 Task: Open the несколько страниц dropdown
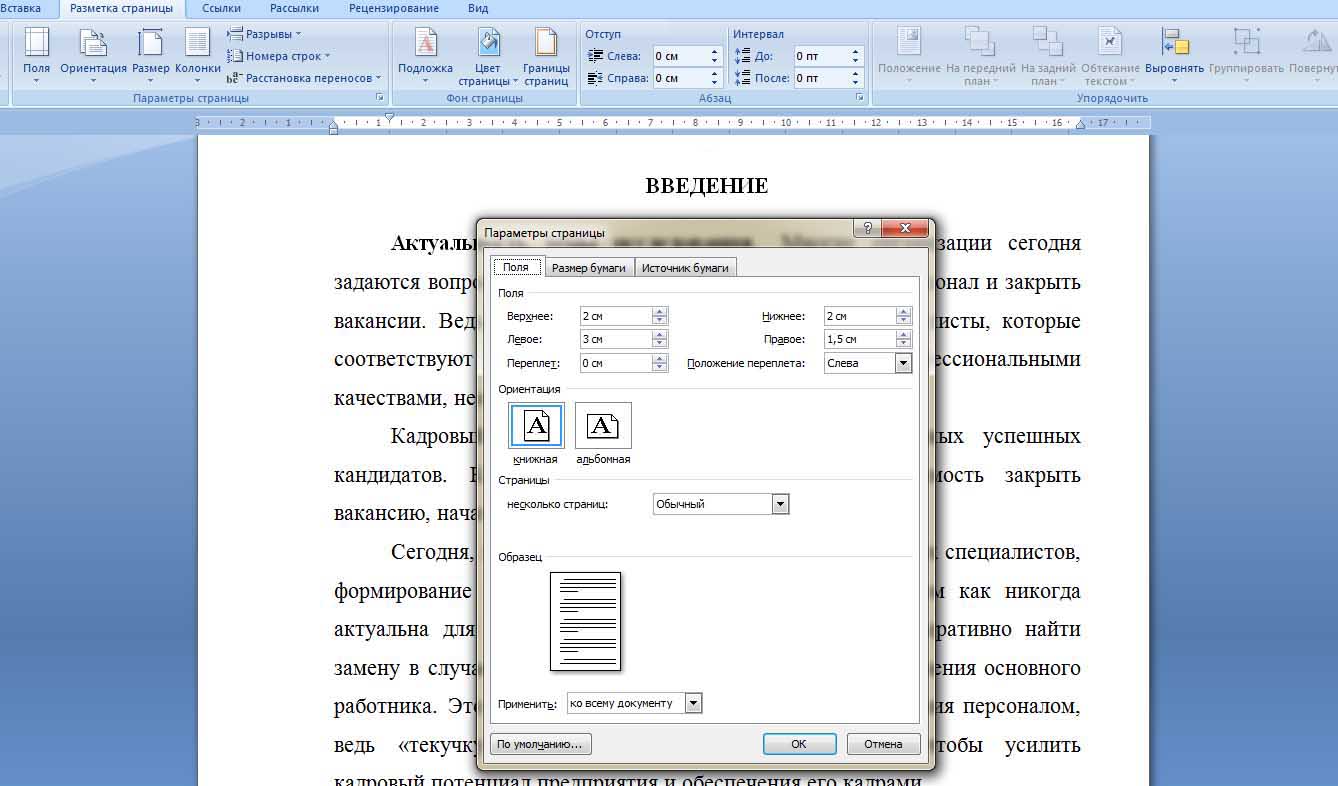[780, 504]
